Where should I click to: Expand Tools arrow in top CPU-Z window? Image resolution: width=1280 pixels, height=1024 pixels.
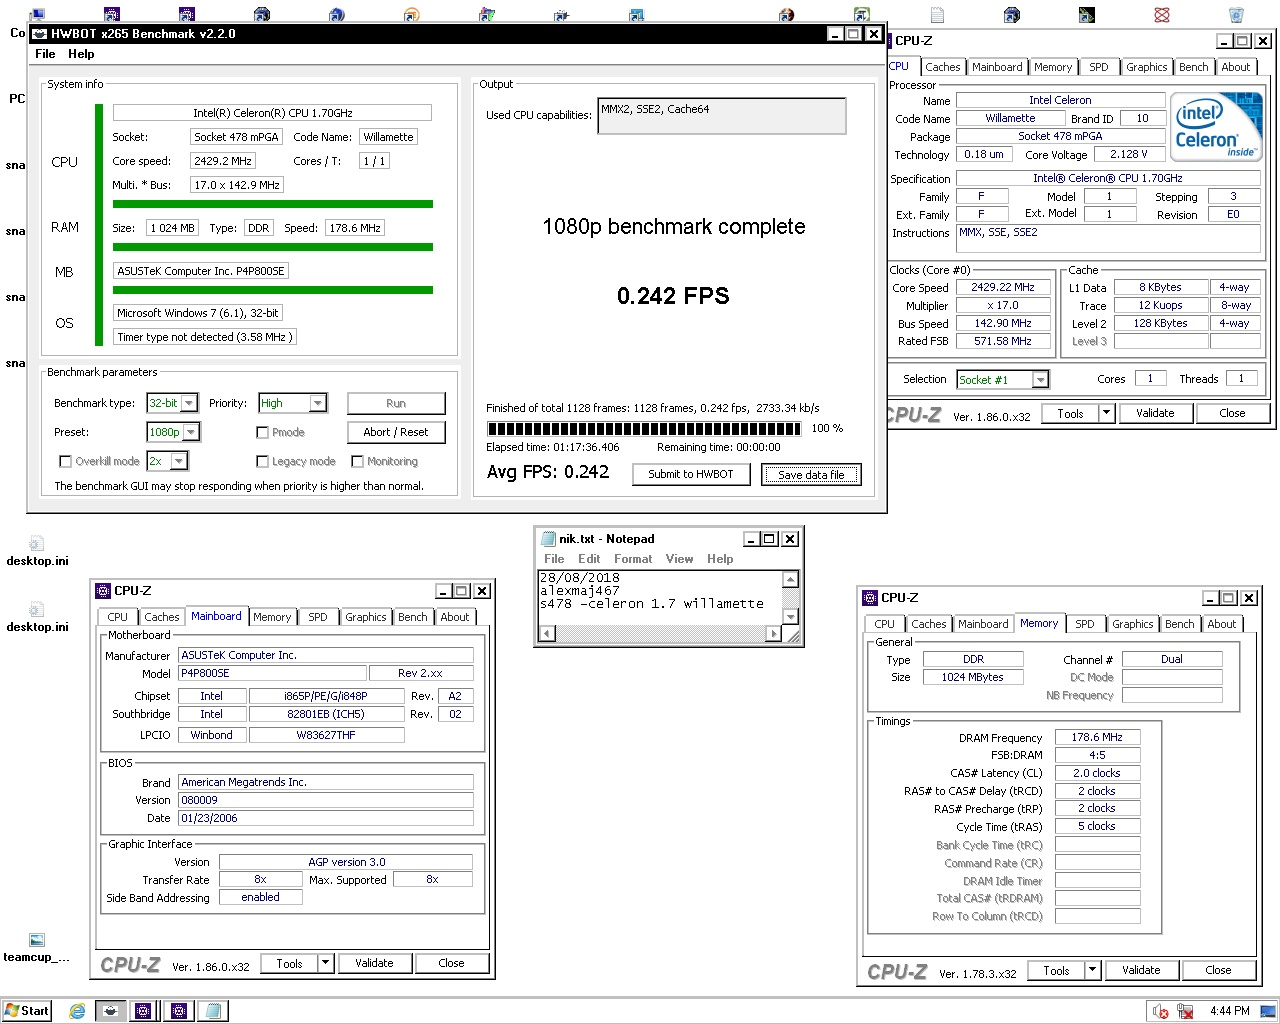tap(1106, 413)
